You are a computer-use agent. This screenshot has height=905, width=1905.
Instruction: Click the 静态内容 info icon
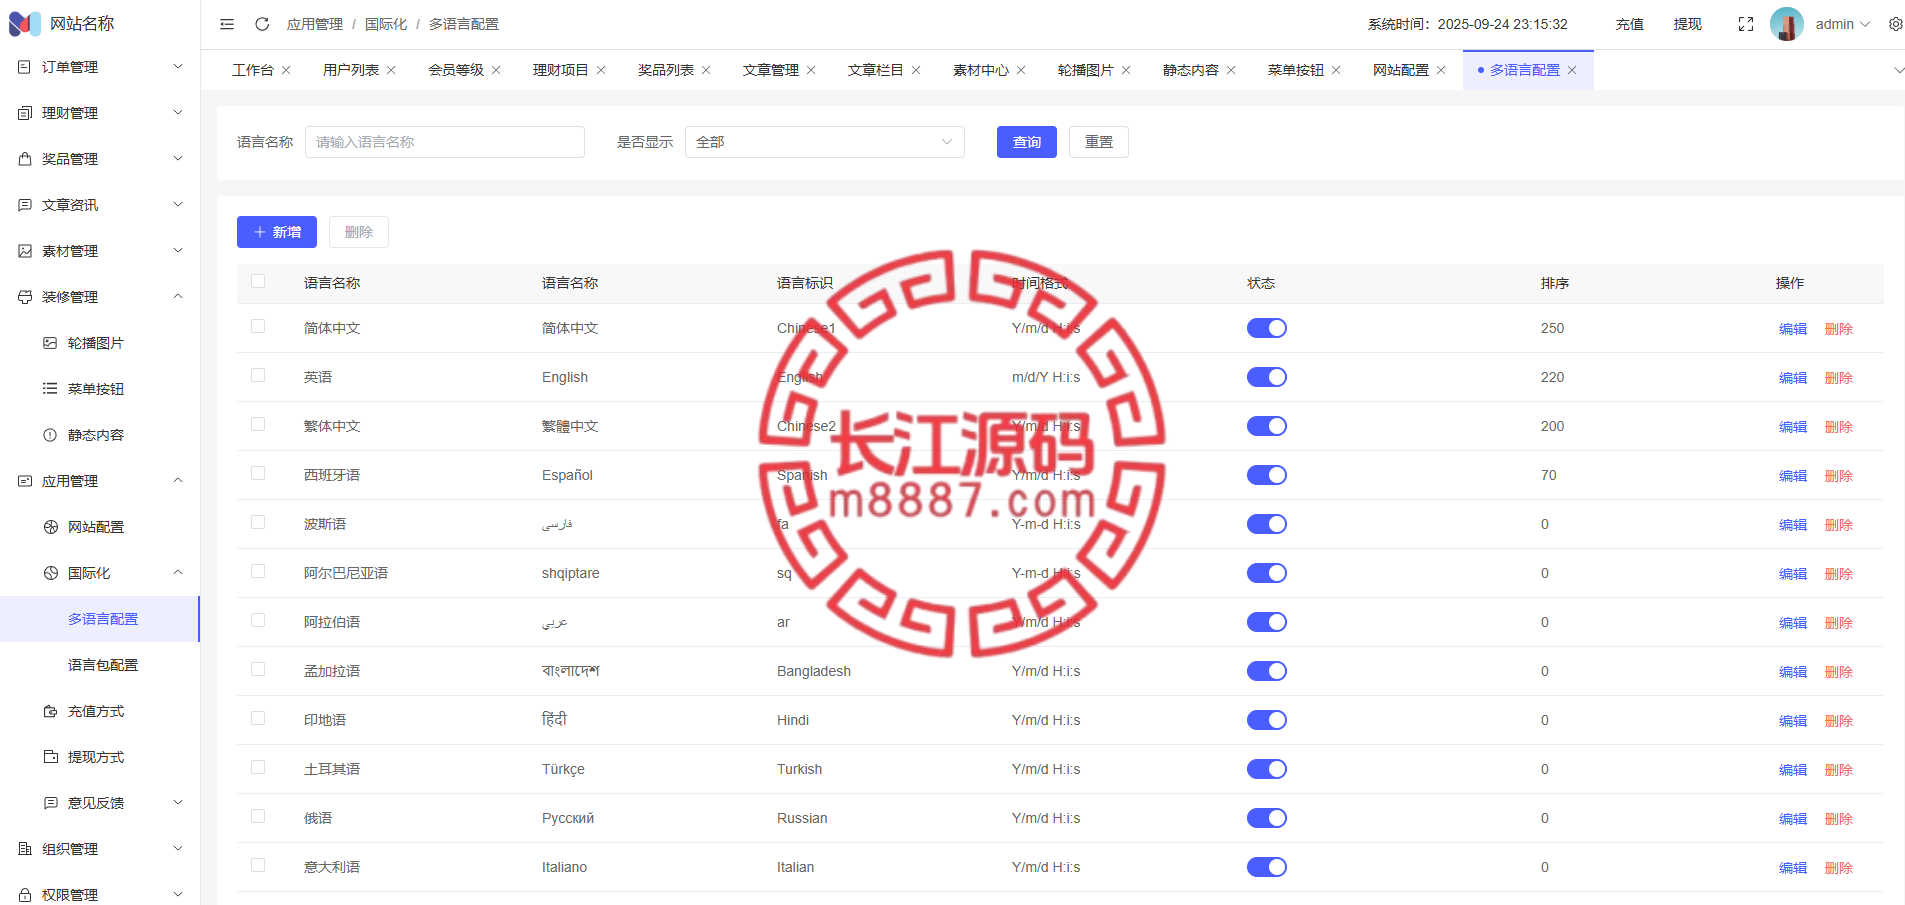pyautogui.click(x=50, y=435)
